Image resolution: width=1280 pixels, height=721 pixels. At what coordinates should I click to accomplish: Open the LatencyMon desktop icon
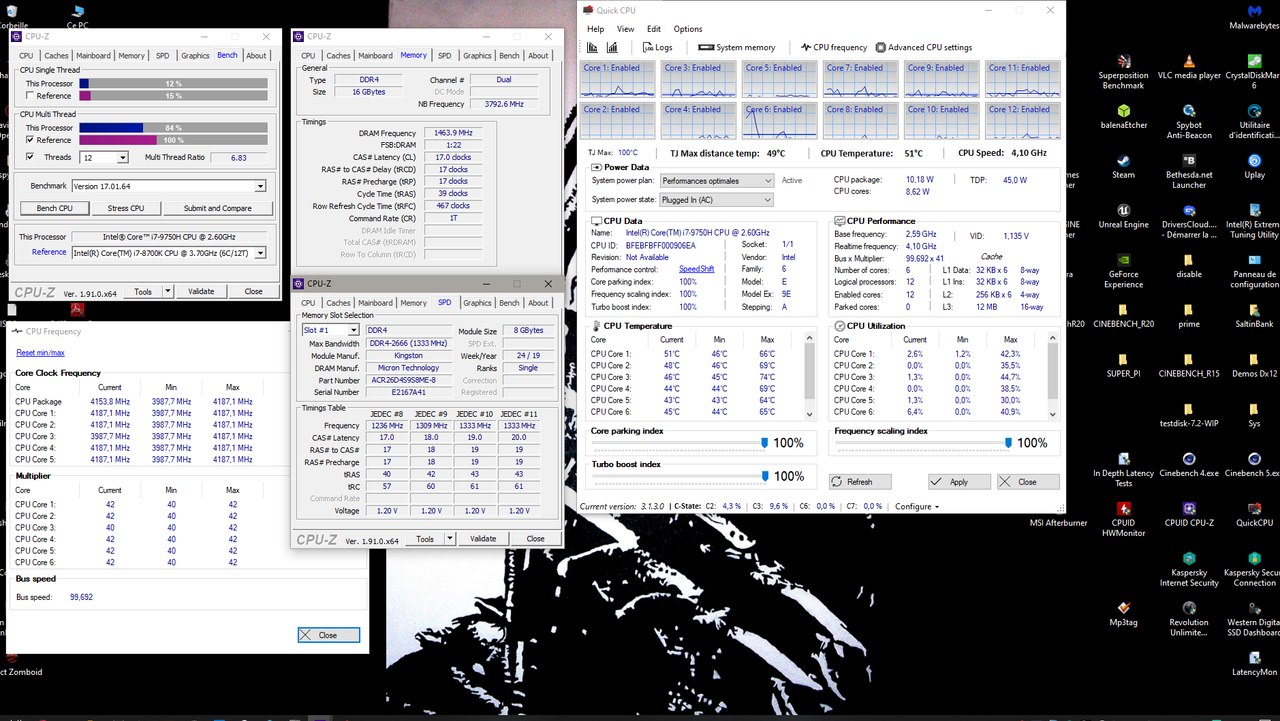[x=1254, y=664]
